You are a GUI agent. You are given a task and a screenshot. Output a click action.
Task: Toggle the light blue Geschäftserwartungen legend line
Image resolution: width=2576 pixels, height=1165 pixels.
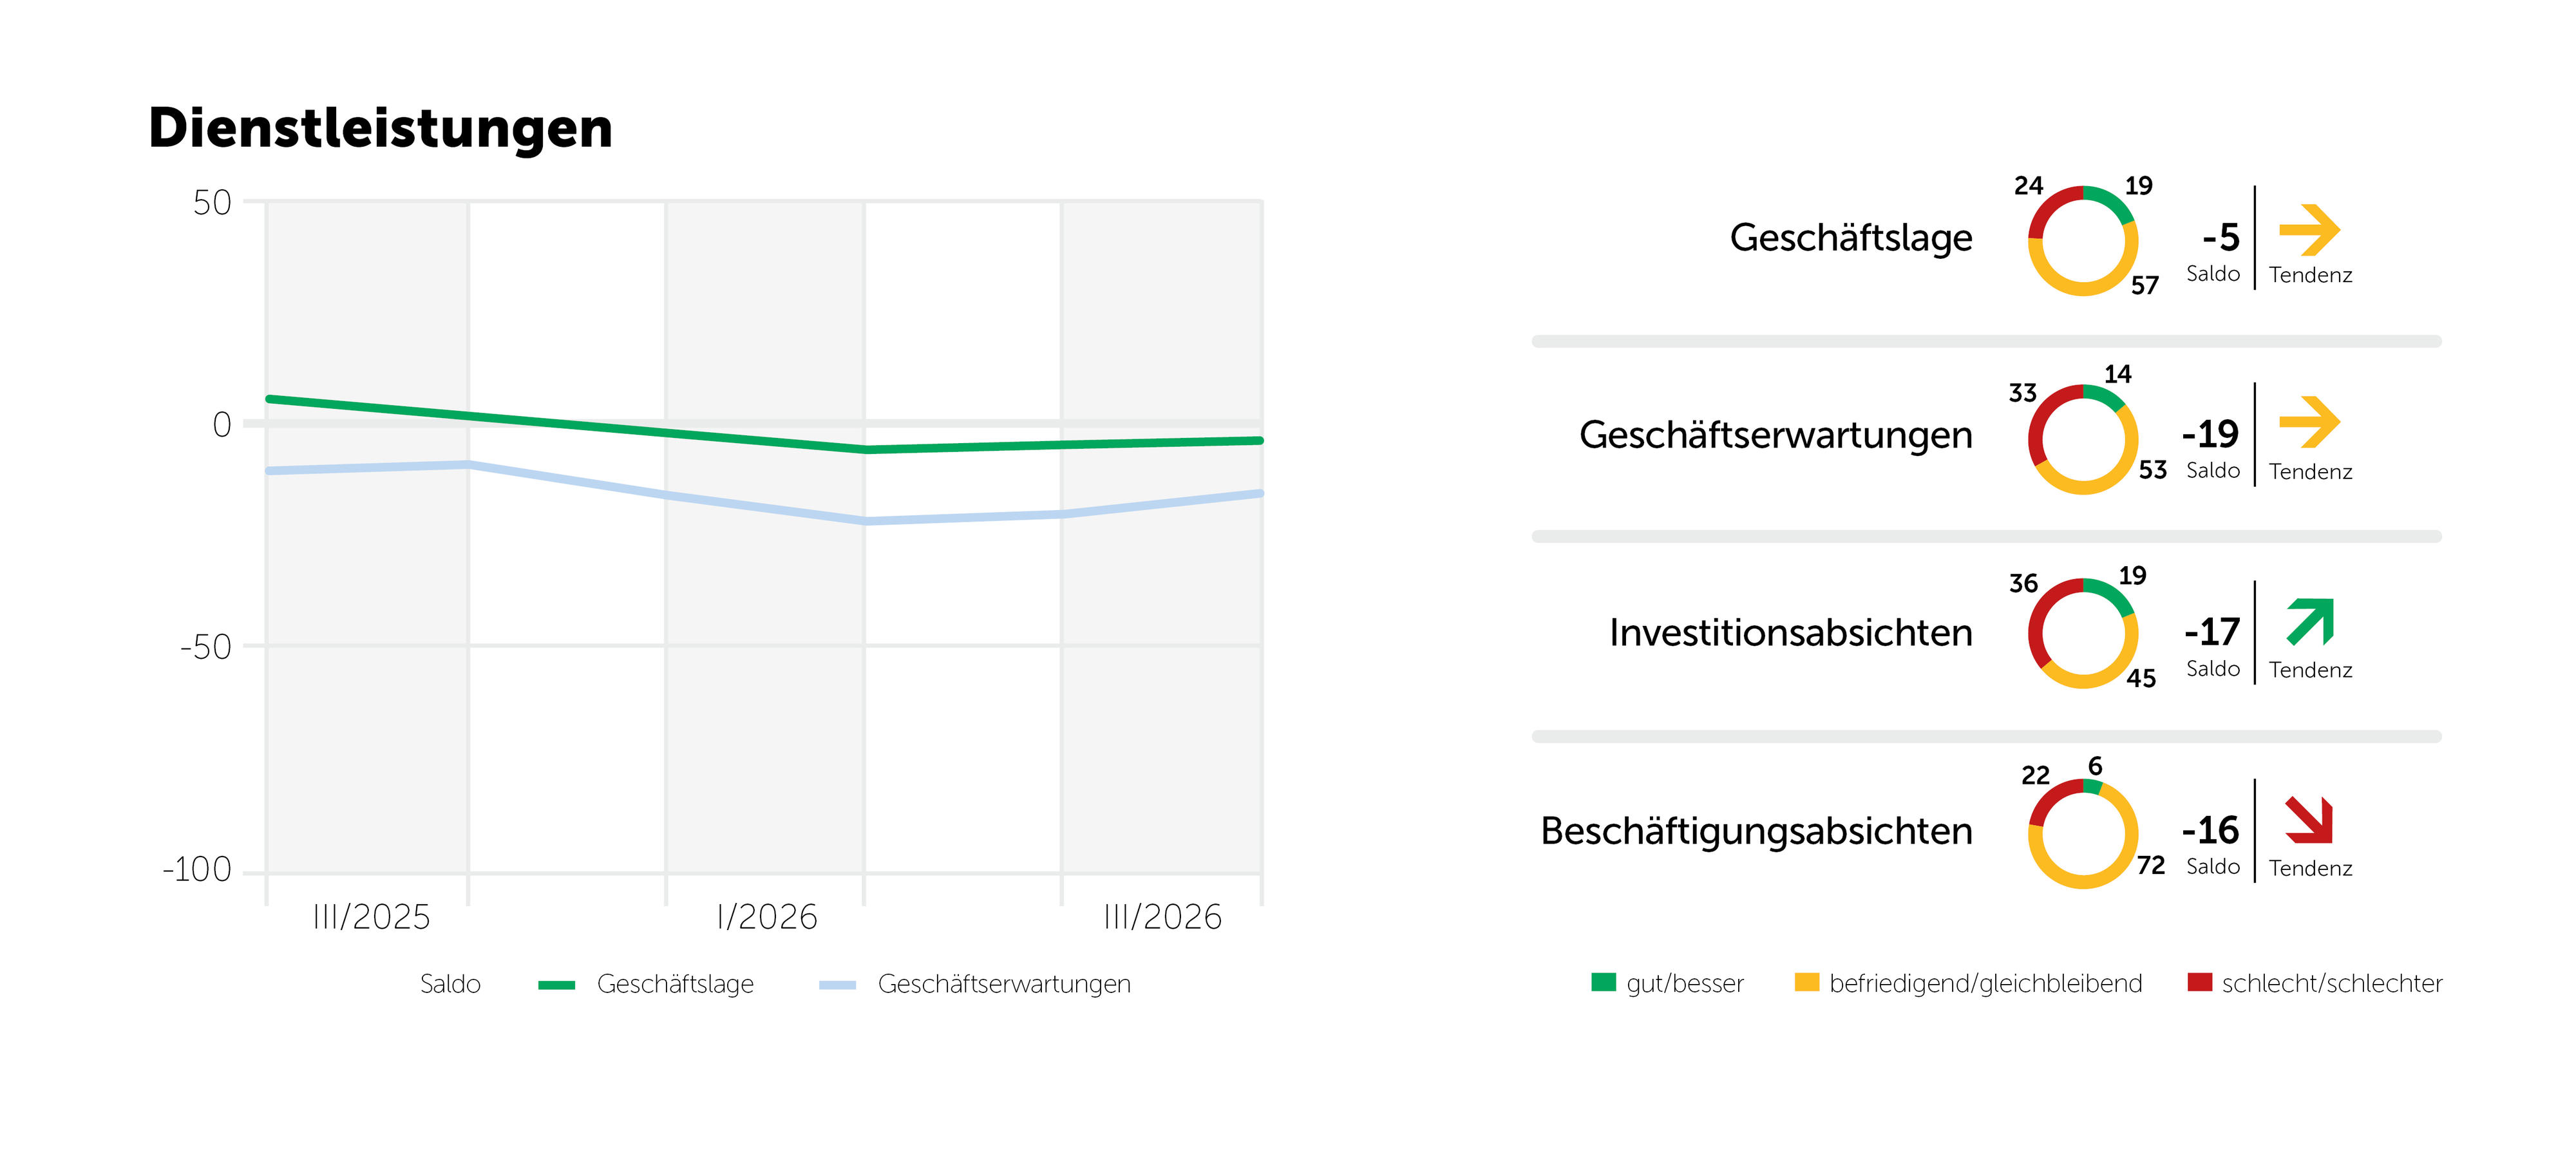pyautogui.click(x=837, y=985)
